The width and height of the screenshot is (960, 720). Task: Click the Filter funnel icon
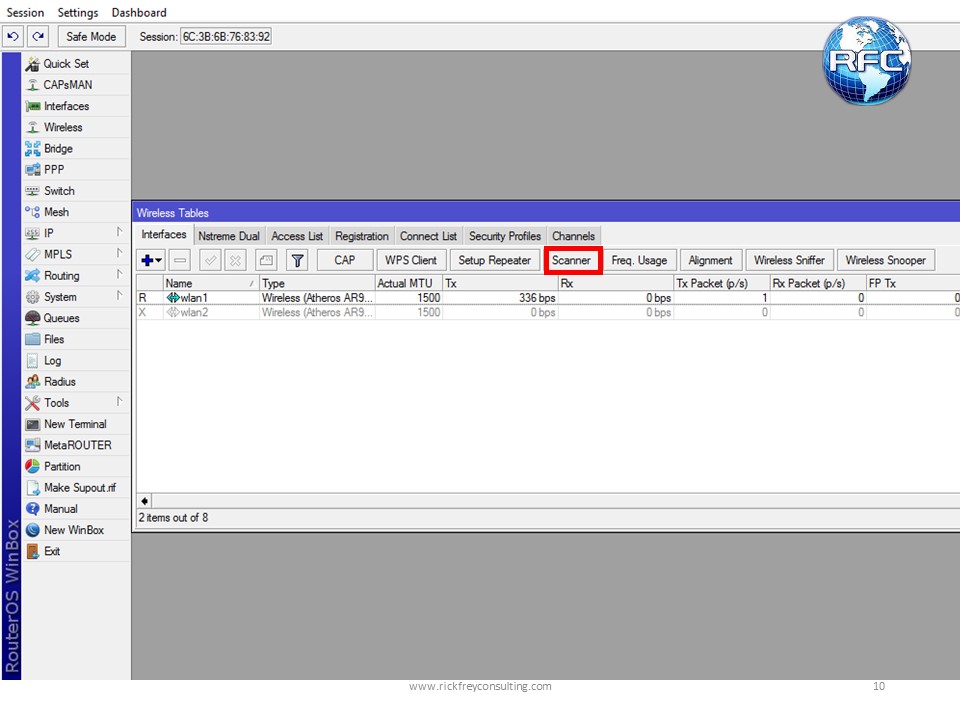coord(298,260)
